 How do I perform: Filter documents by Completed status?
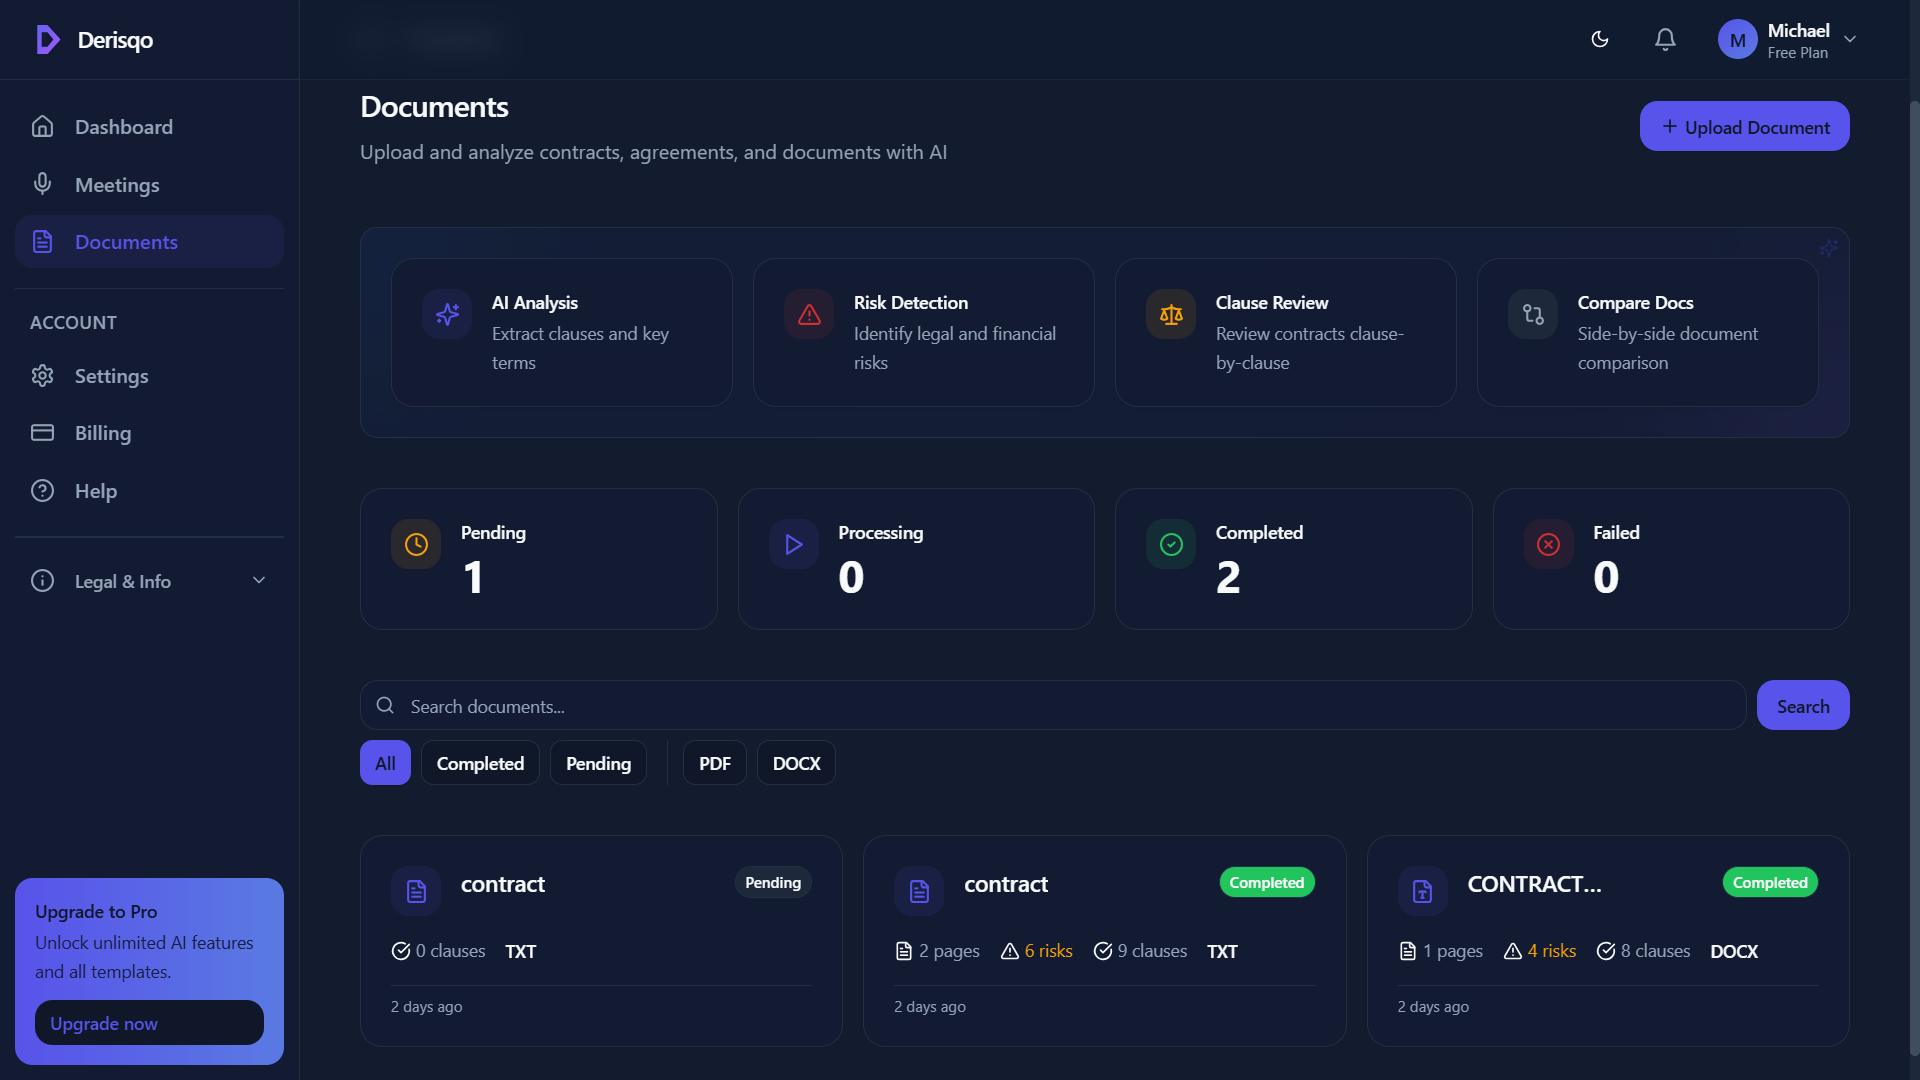(x=480, y=762)
